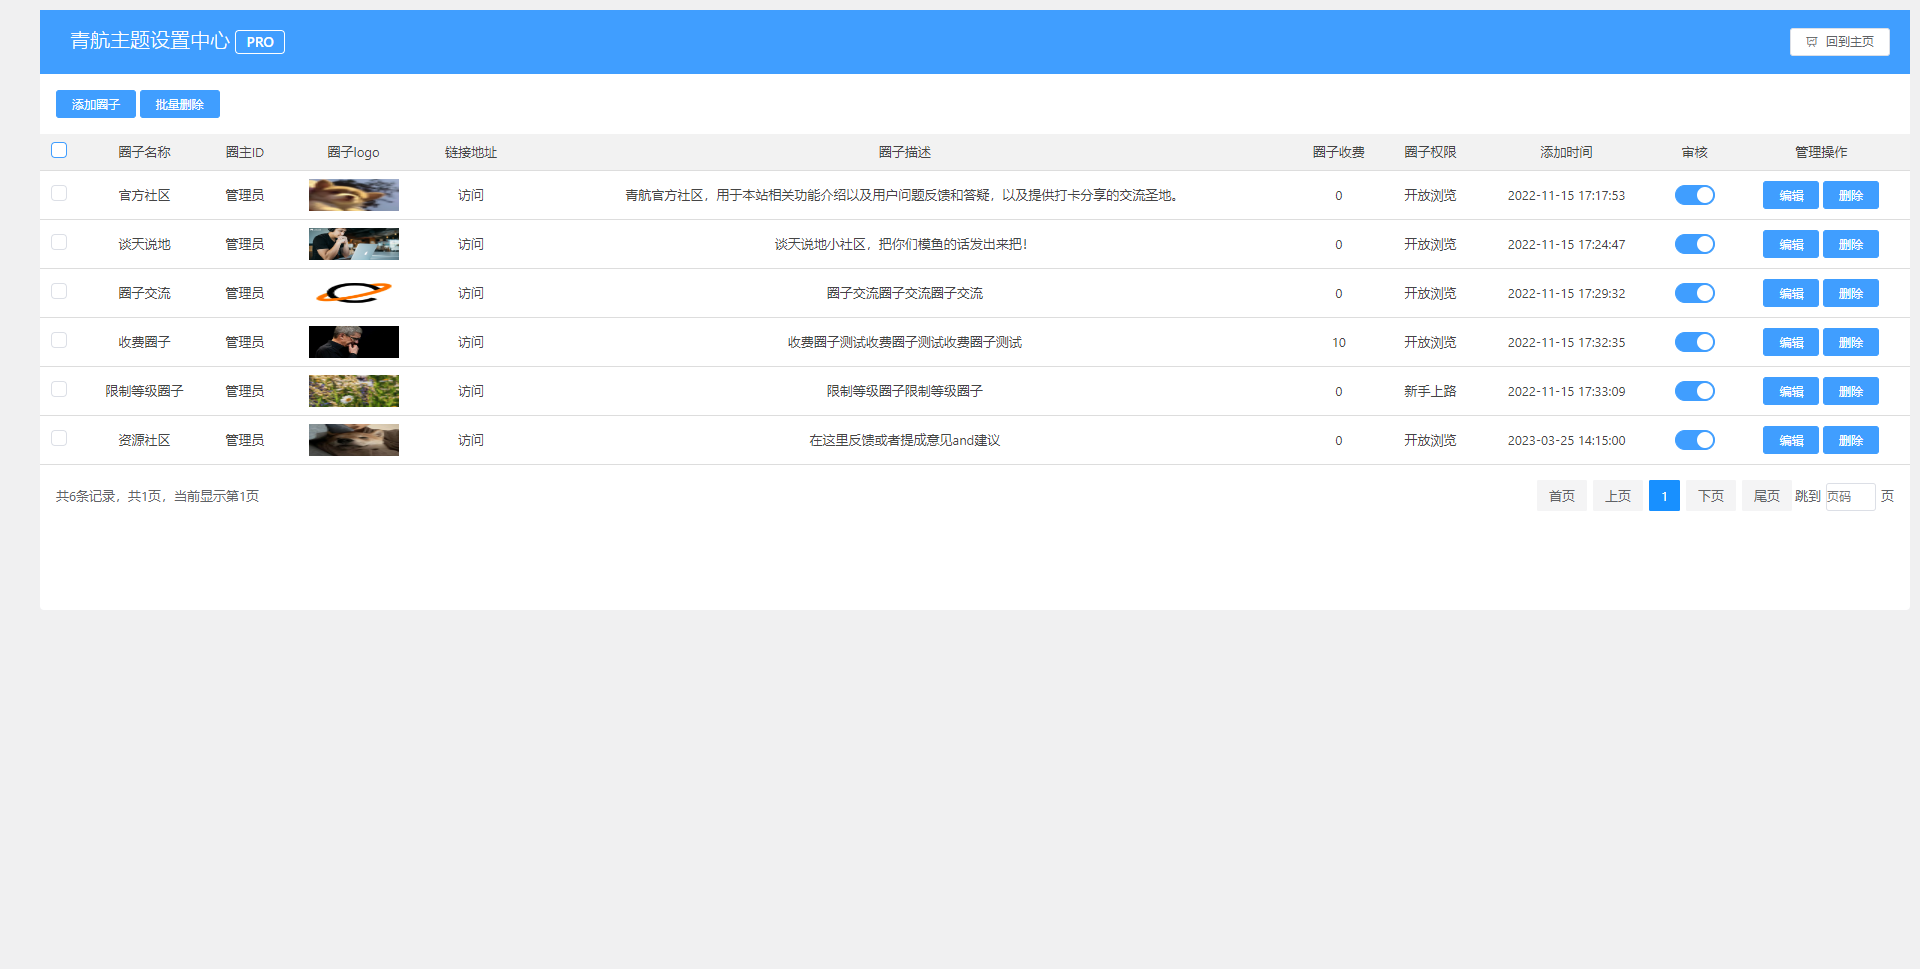Open the 官方社区 logo thumbnail
The image size is (1920, 969).
(353, 195)
